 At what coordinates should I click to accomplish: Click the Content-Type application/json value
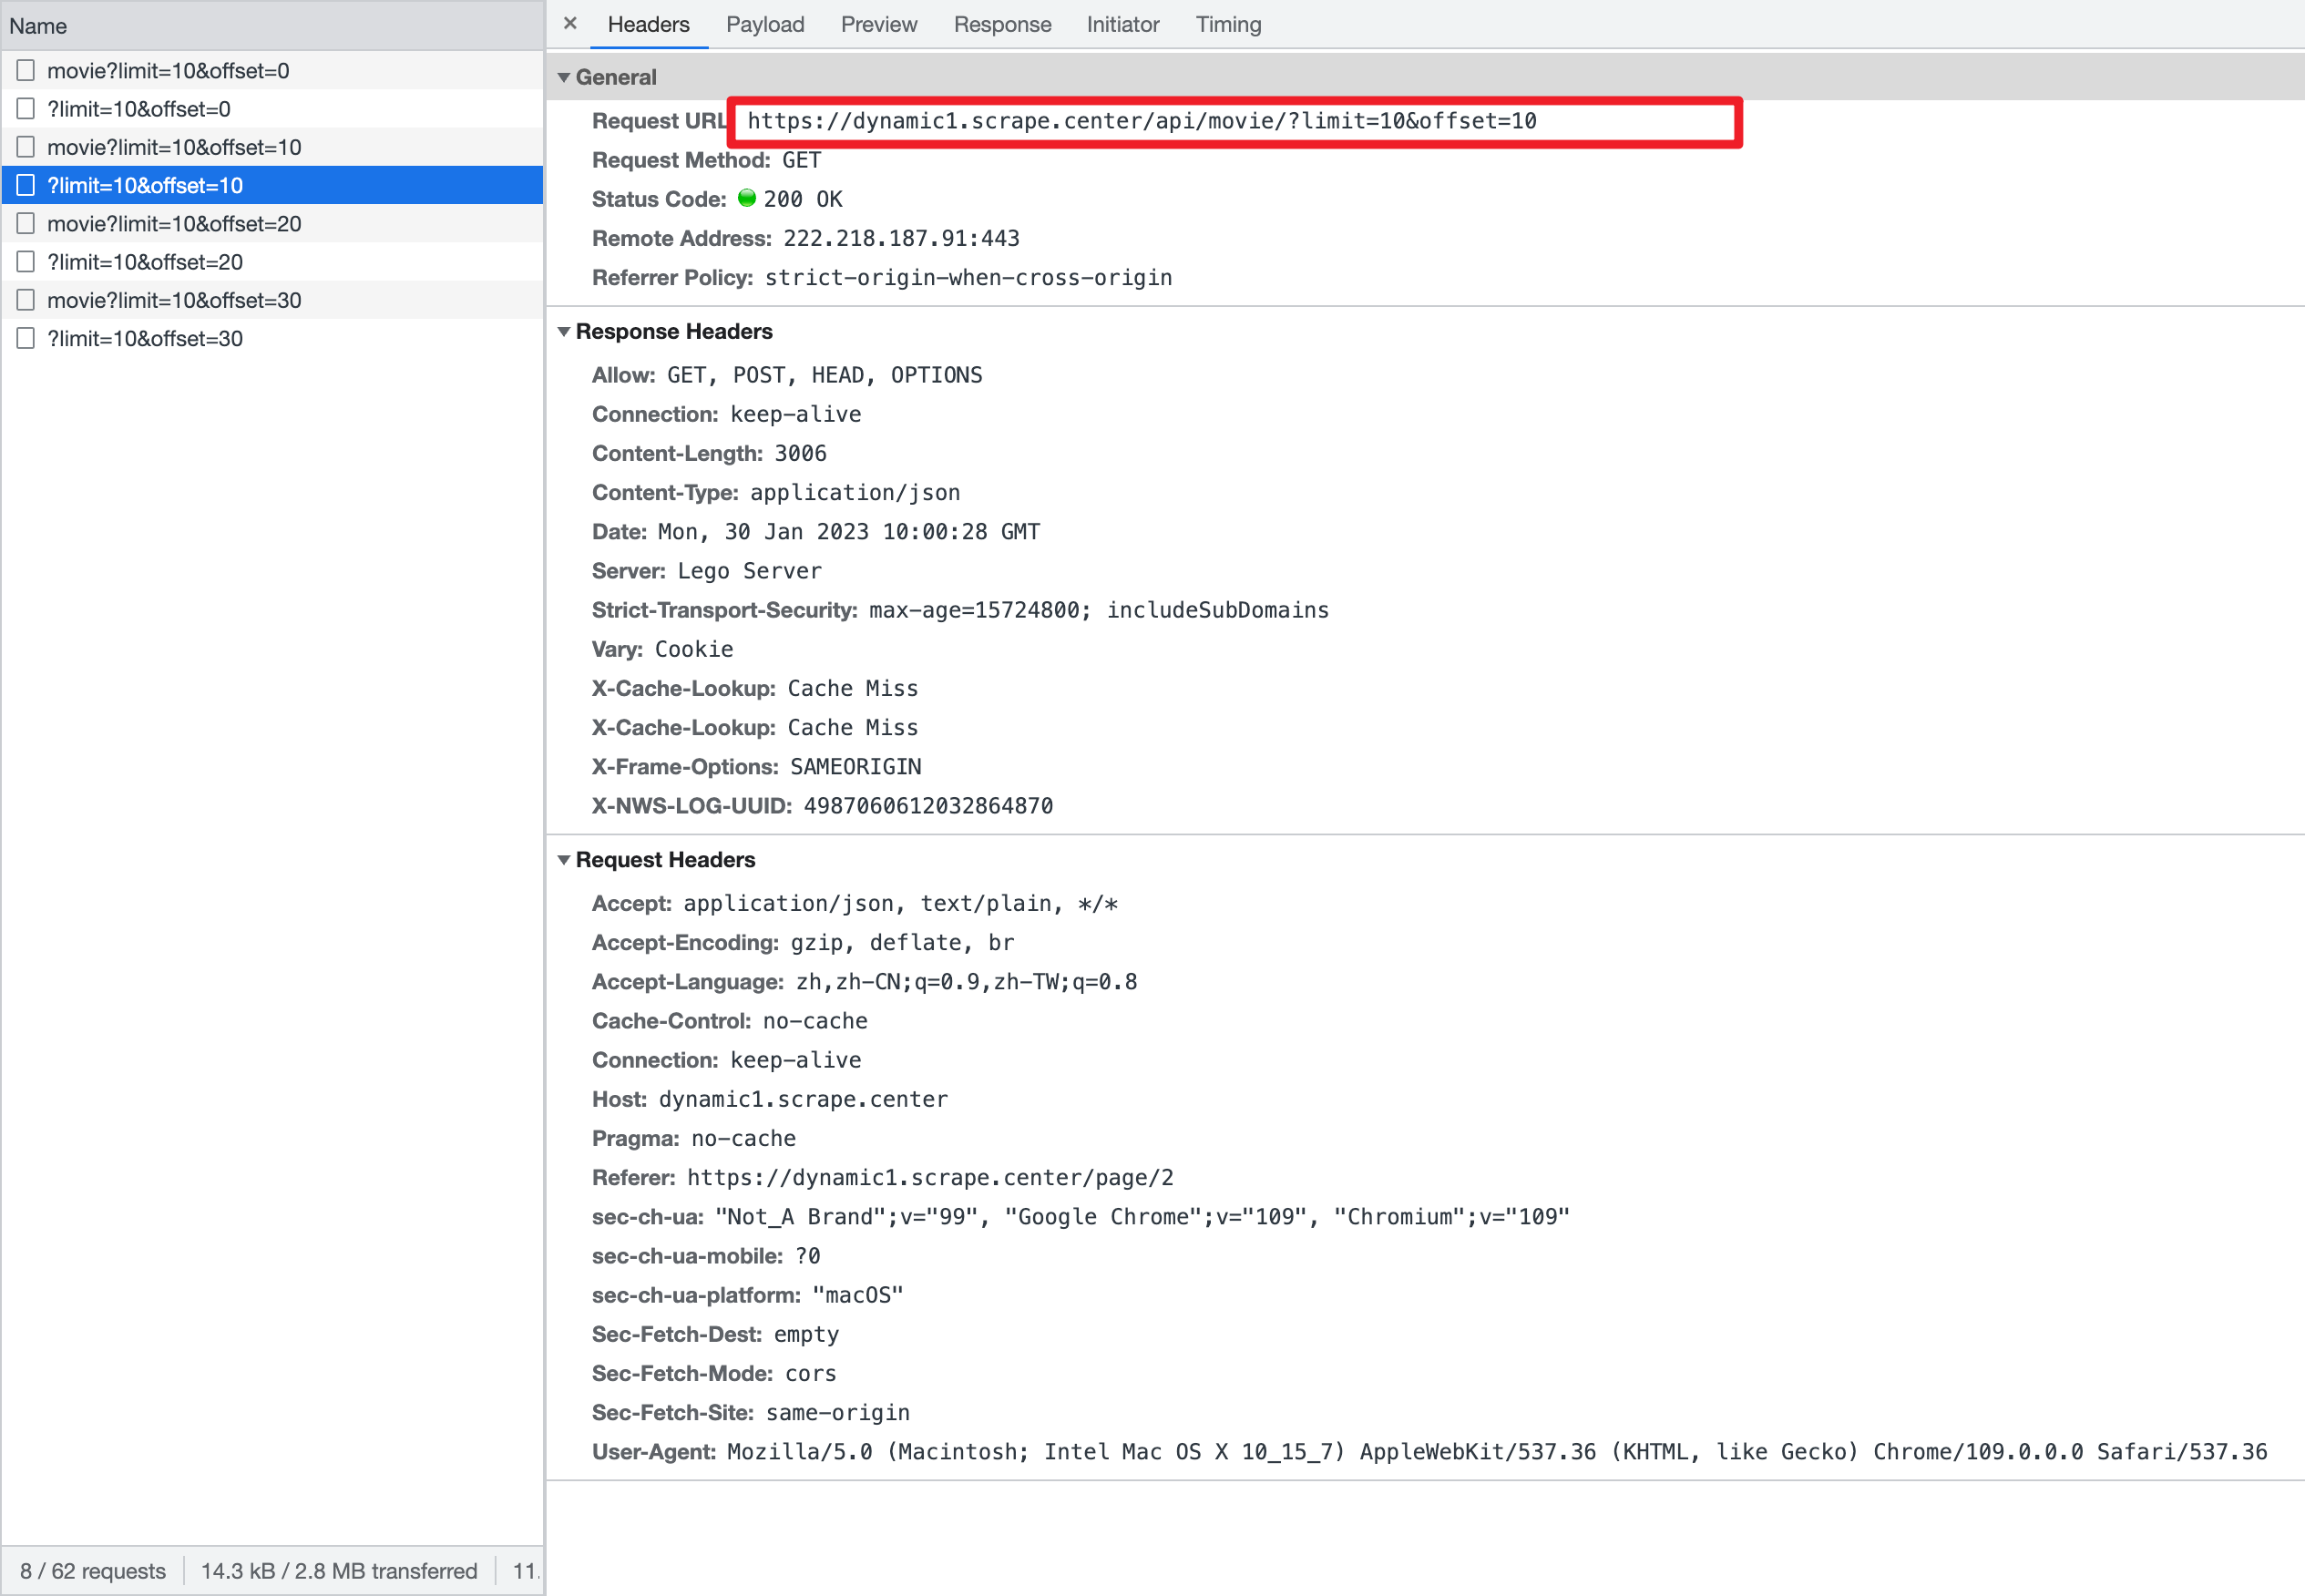(855, 492)
